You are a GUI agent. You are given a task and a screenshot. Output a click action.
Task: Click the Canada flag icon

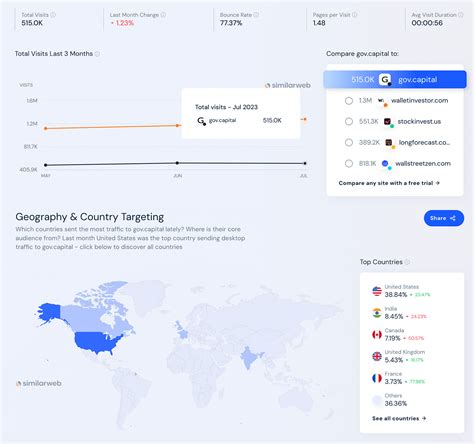377,335
